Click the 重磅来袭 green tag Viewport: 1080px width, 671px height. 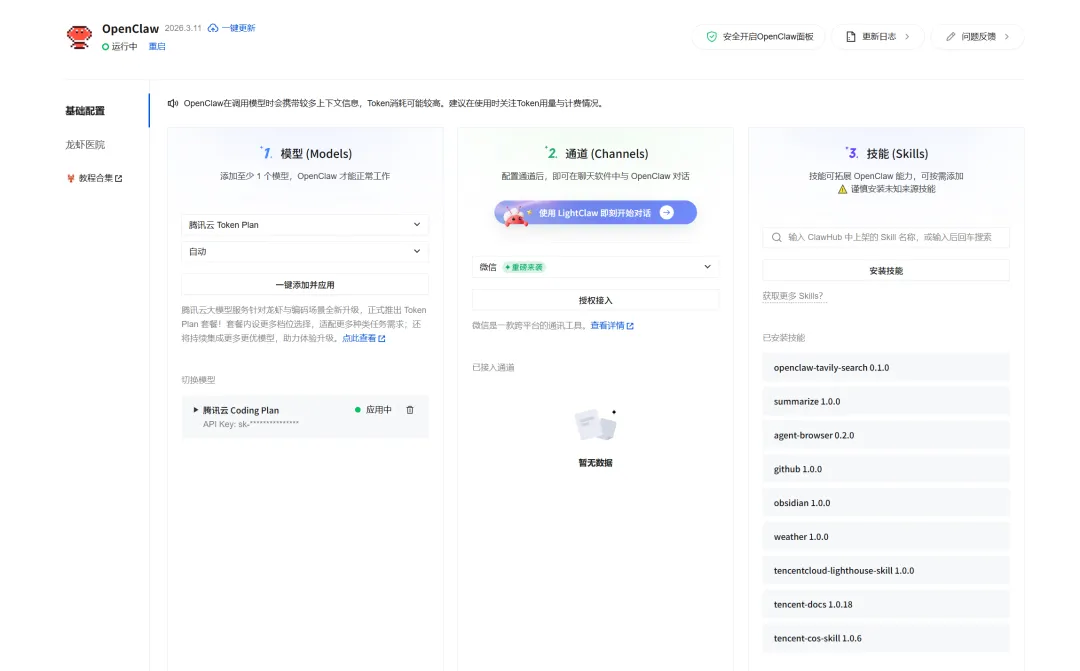523,267
